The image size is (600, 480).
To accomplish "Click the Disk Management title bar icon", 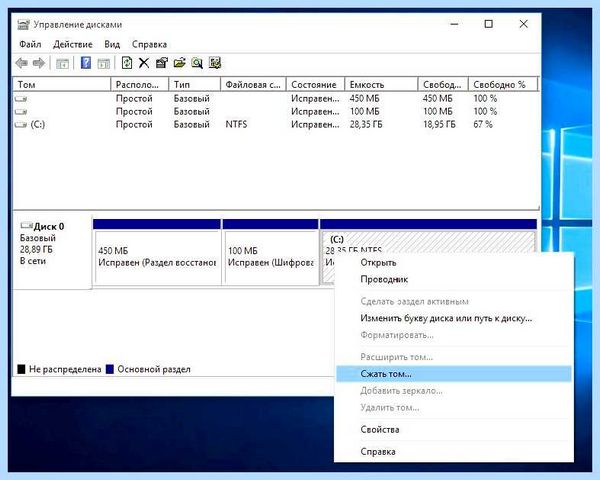I will [x=23, y=25].
